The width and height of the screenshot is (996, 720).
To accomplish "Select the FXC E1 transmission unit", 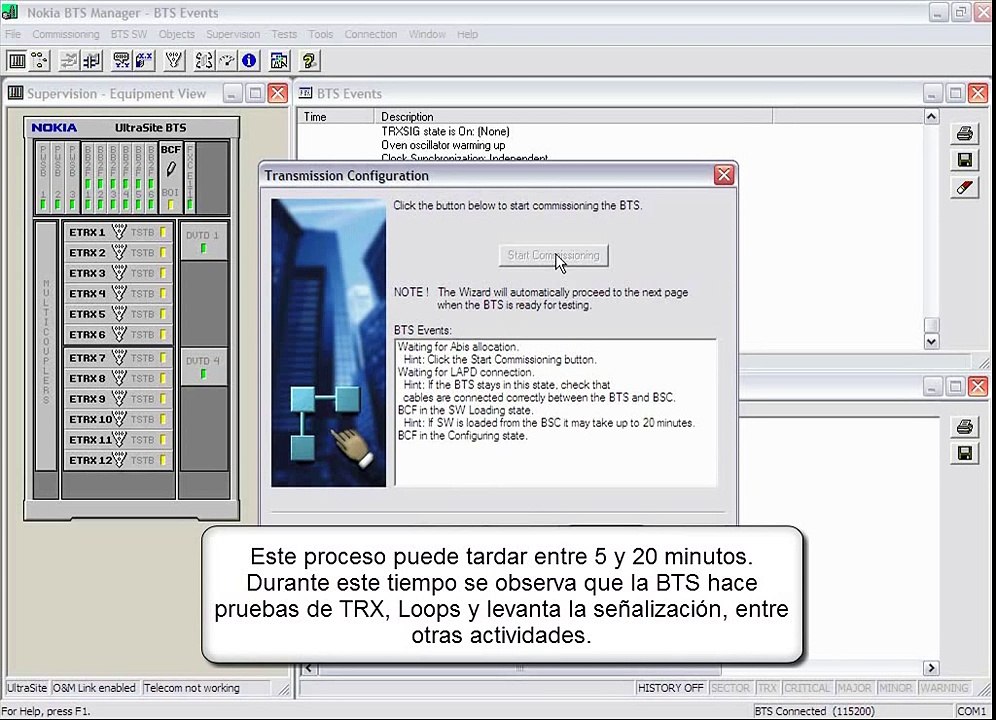I will (x=190, y=177).
